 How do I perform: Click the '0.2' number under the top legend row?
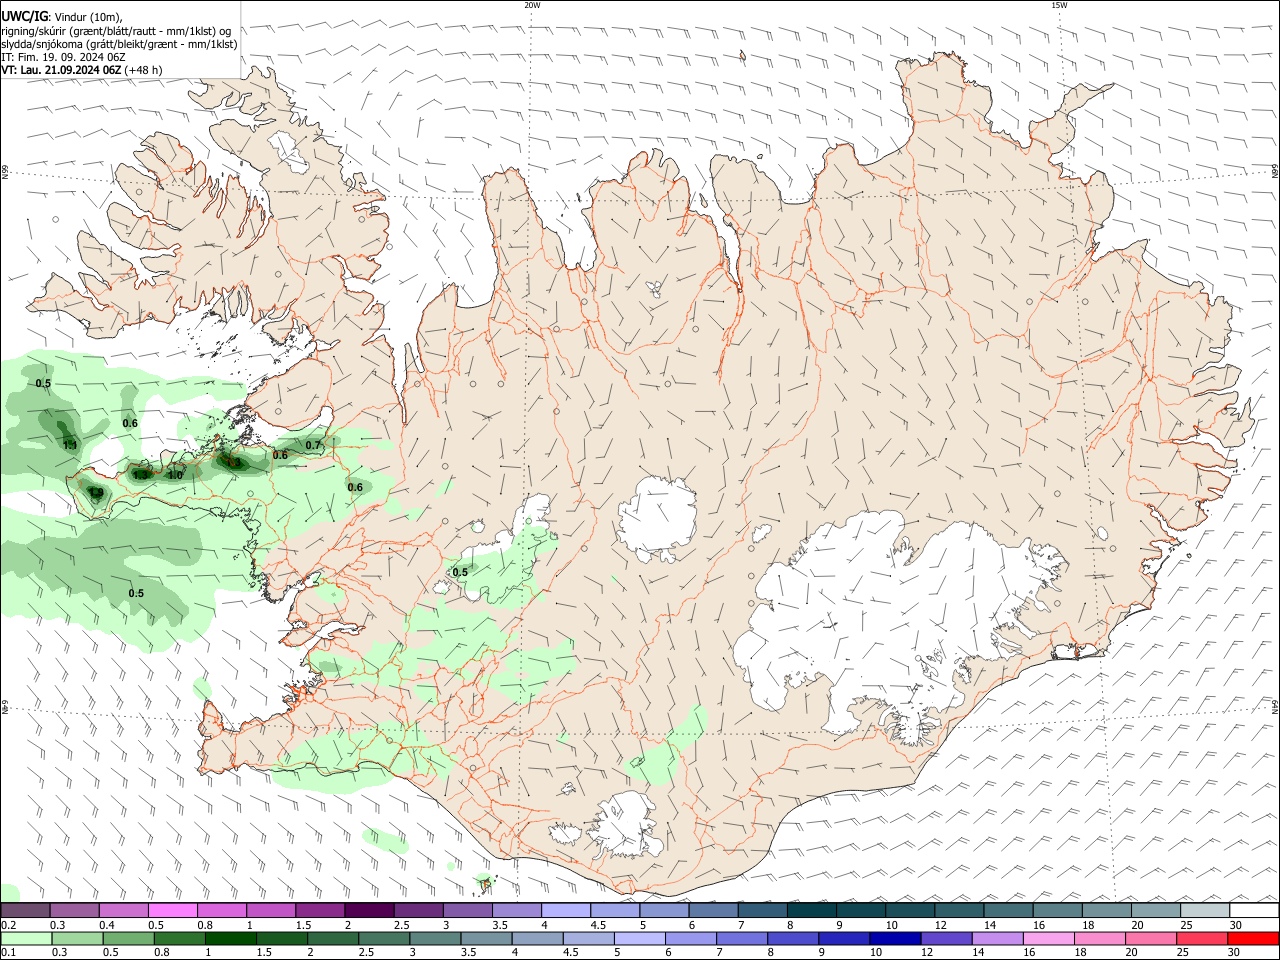8,925
